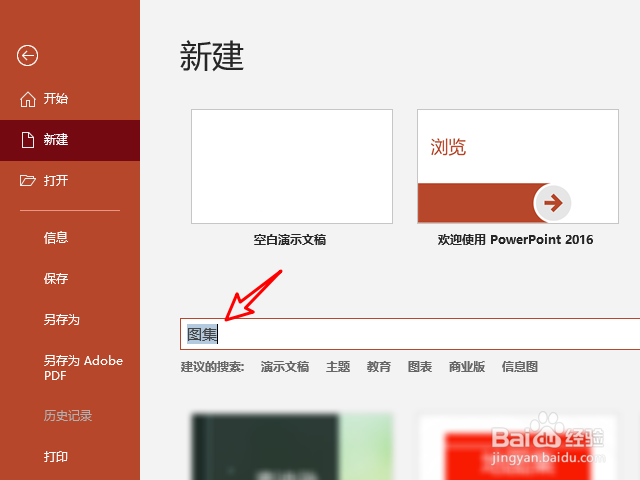This screenshot has height=480, width=640.
Task: Click the 欢迎使用 PowerPoint 2016 label
Action: coord(516,240)
